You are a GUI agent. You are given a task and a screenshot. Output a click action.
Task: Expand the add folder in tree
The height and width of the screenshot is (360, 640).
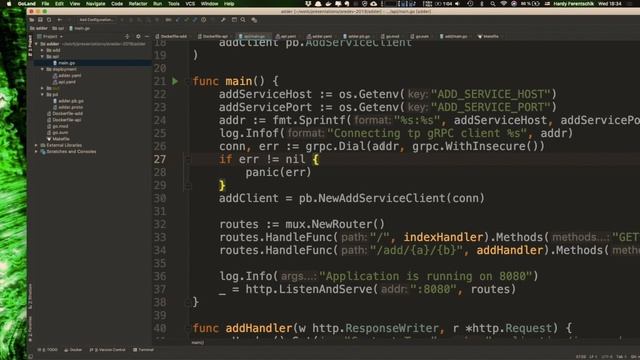click(x=42, y=50)
